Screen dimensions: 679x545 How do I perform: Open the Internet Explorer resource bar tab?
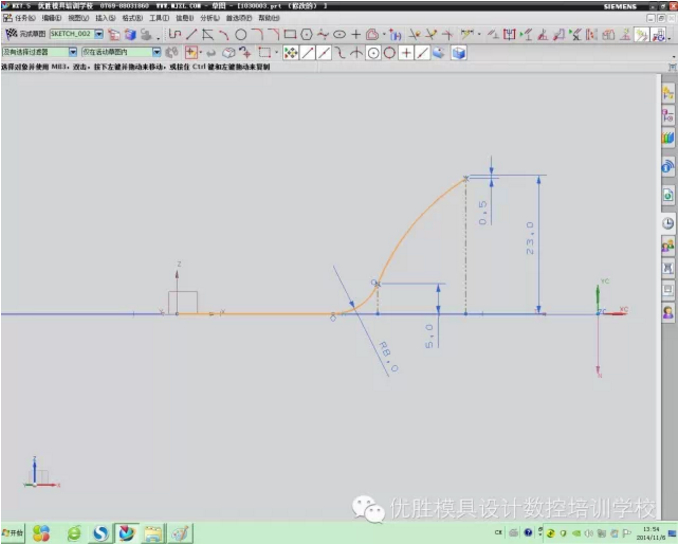[x=668, y=167]
